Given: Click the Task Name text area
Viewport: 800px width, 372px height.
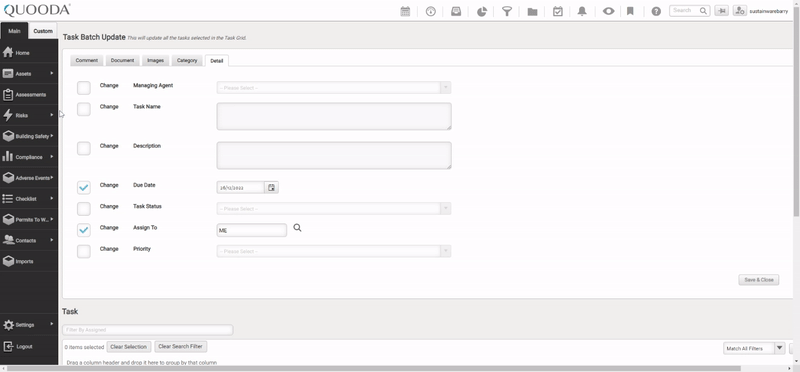Looking at the screenshot, I should click(x=334, y=116).
